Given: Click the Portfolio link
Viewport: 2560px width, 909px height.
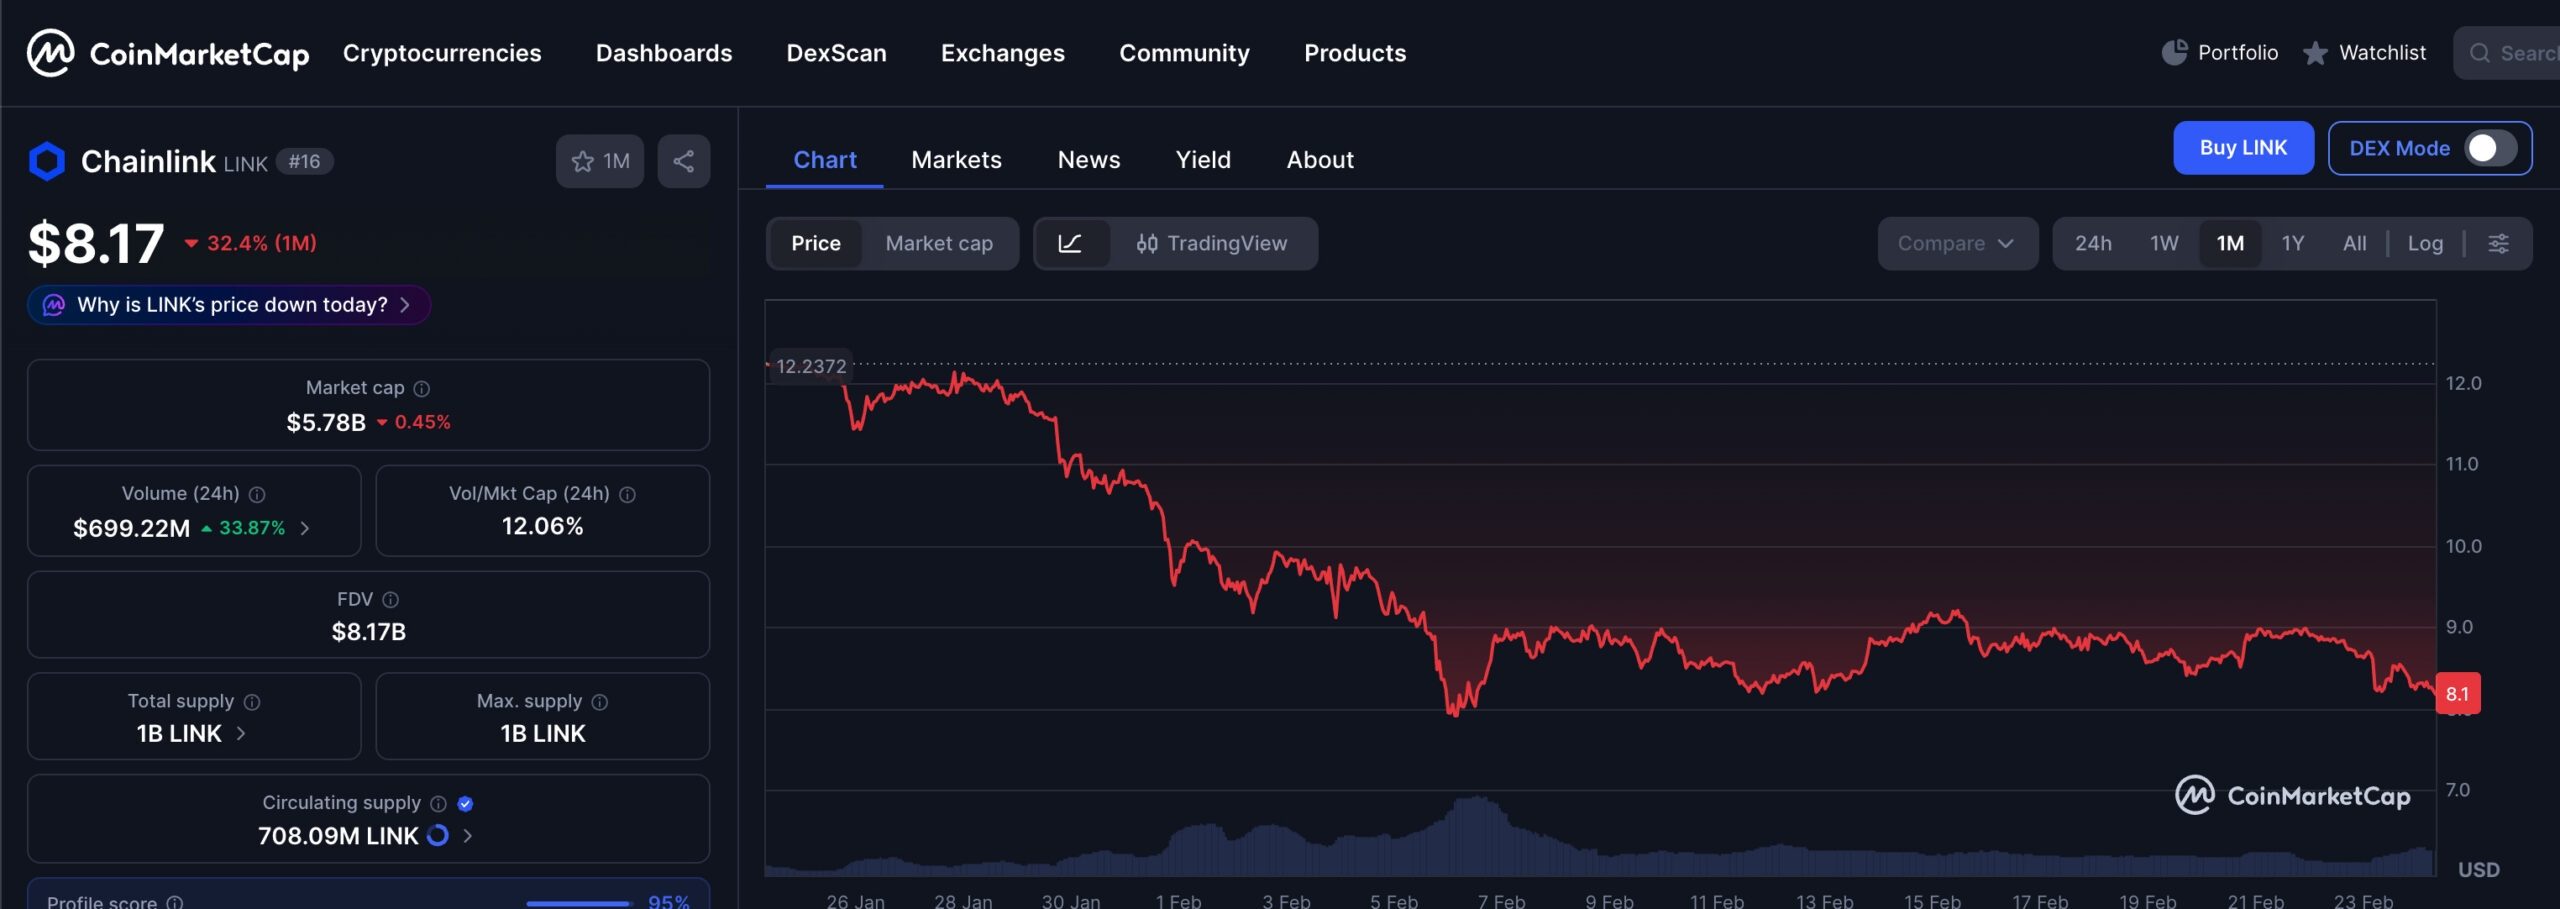Looking at the screenshot, I should click(x=2238, y=53).
